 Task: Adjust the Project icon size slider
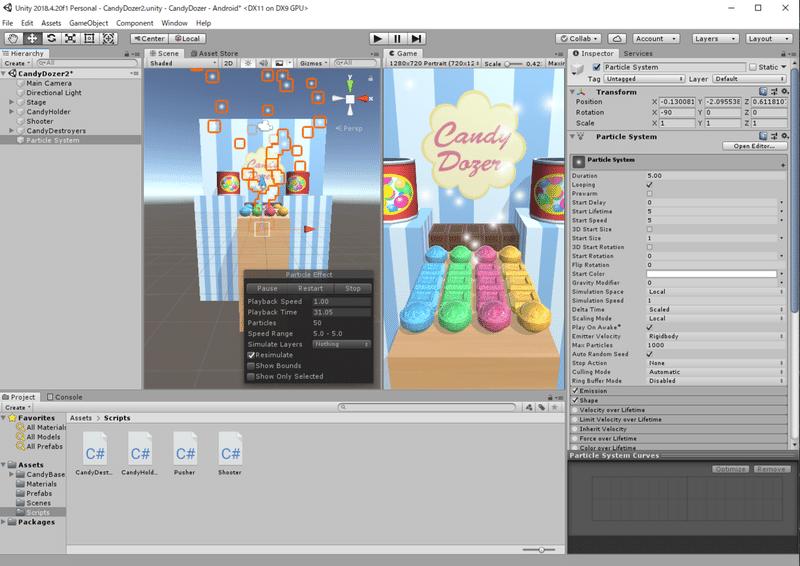coord(540,550)
